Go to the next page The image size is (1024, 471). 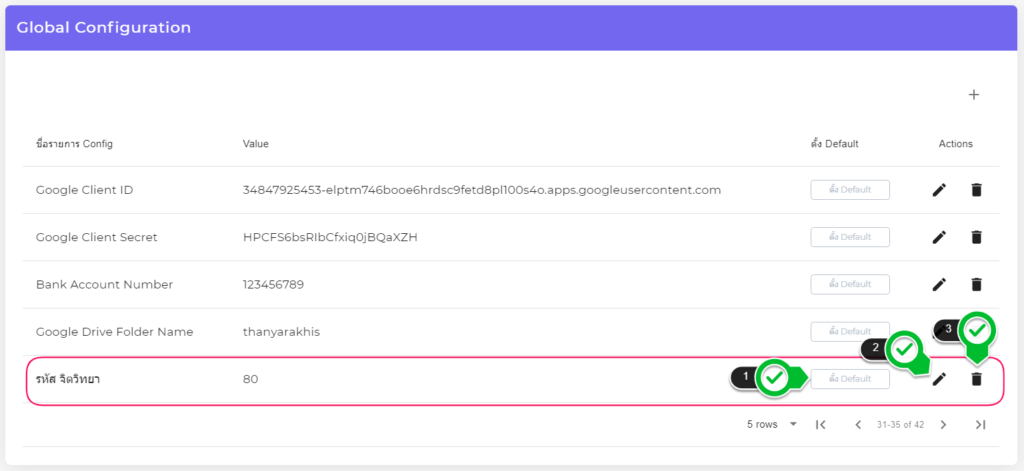coord(943,425)
